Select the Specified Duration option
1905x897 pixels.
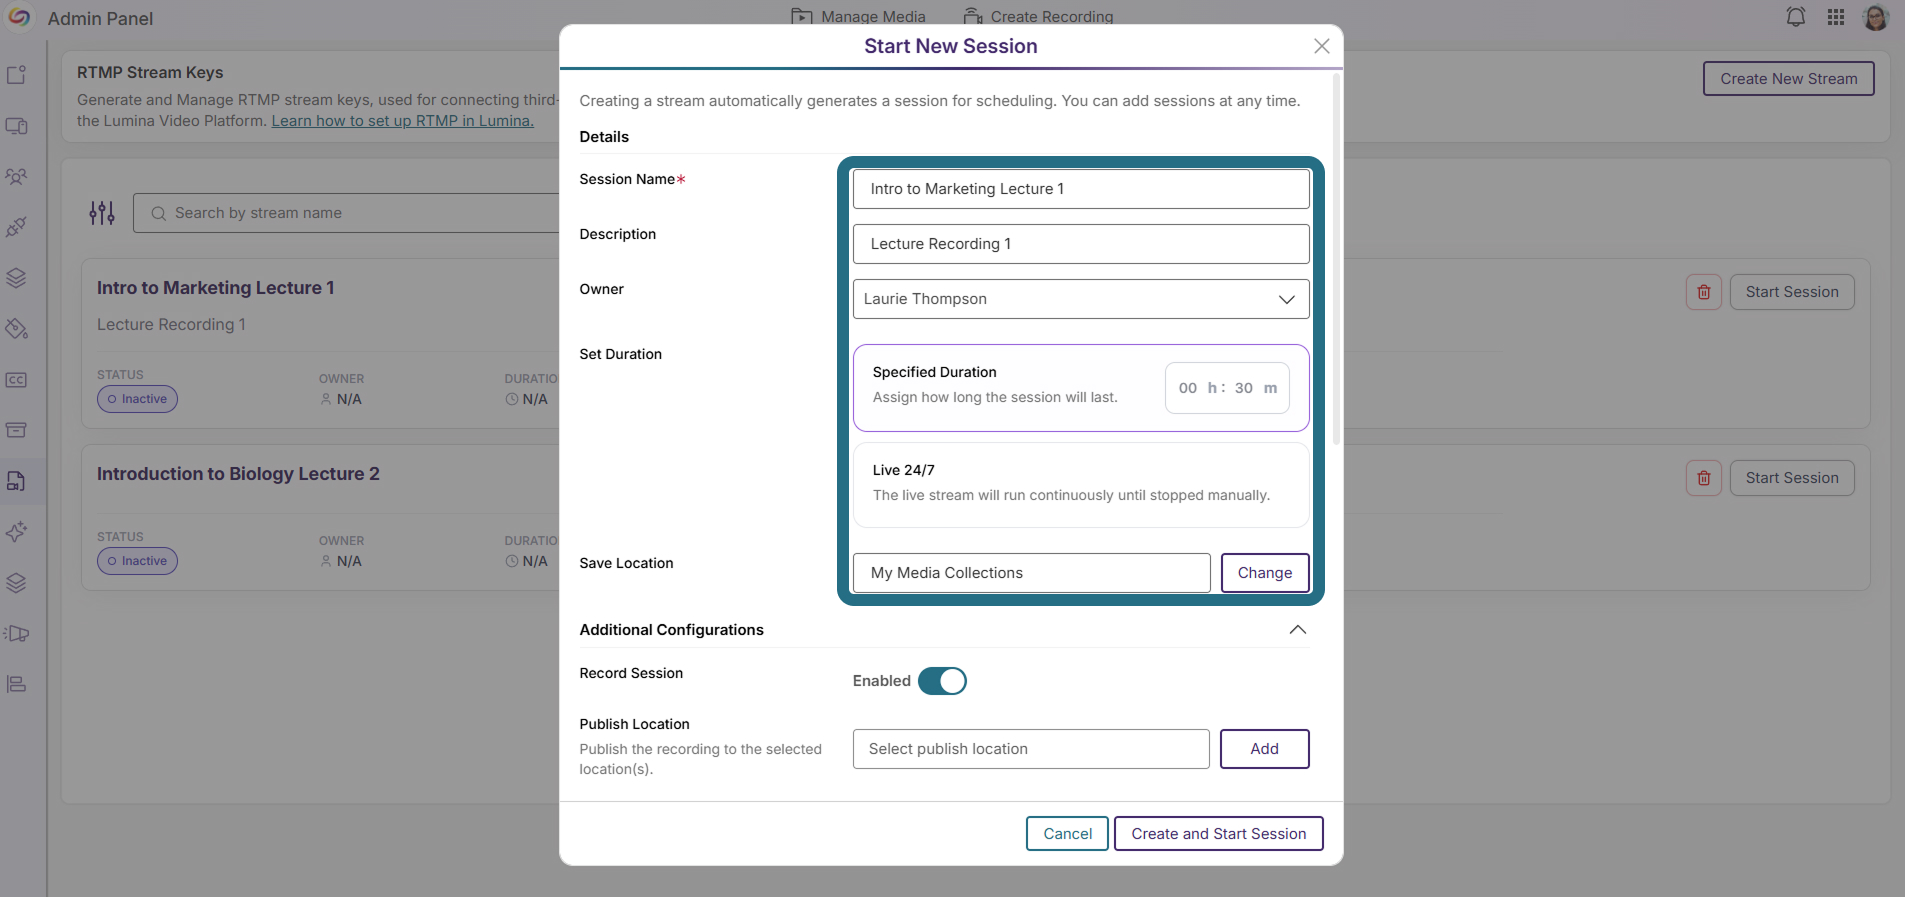pyautogui.click(x=1081, y=388)
